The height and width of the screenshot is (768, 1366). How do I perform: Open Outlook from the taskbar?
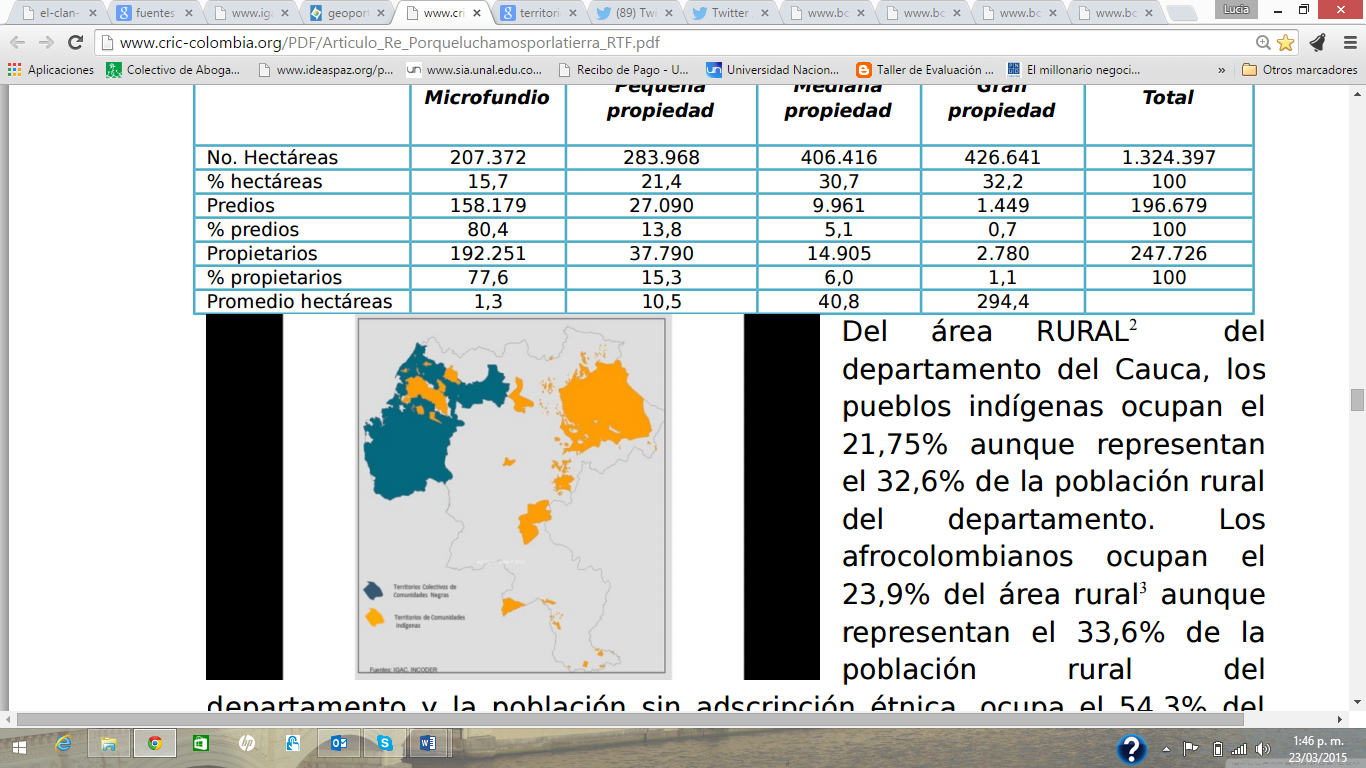coord(340,744)
